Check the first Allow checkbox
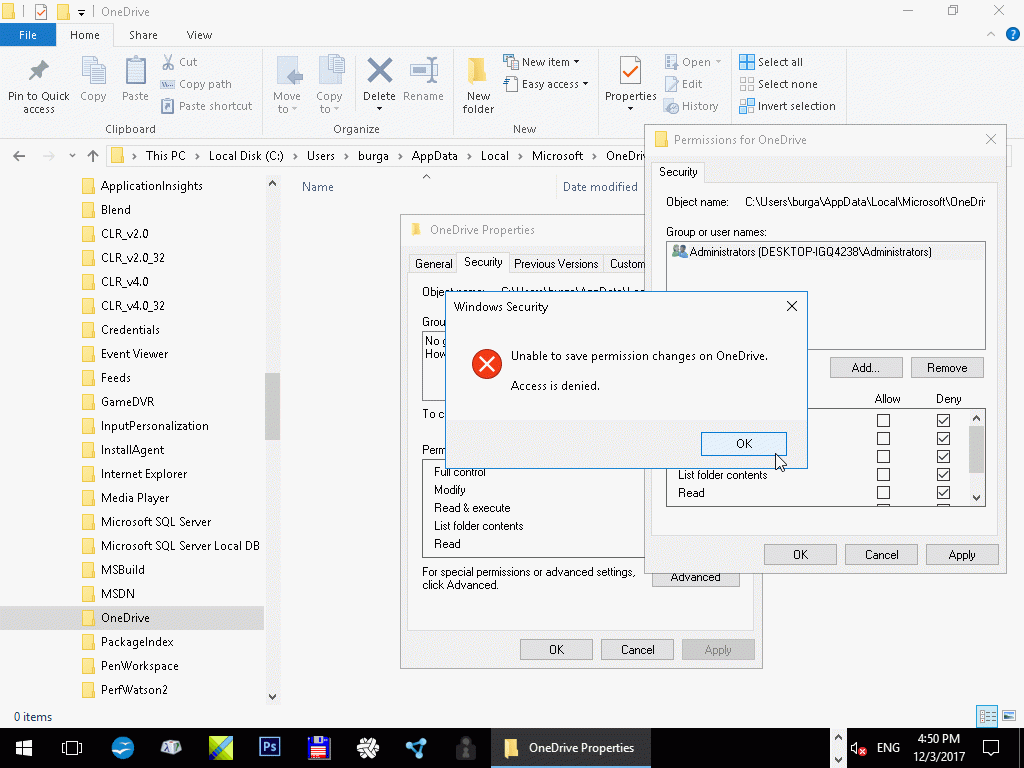This screenshot has width=1024, height=768. coord(883,421)
